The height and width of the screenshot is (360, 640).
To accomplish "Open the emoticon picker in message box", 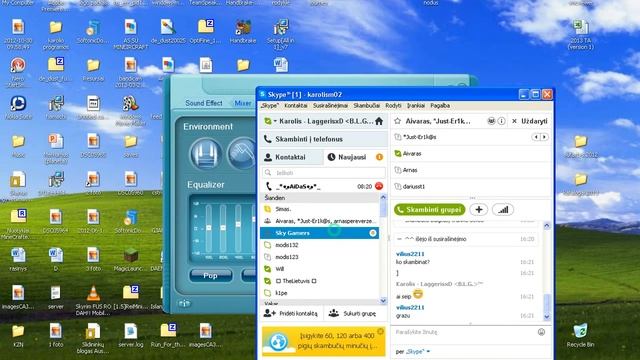I will pos(541,332).
